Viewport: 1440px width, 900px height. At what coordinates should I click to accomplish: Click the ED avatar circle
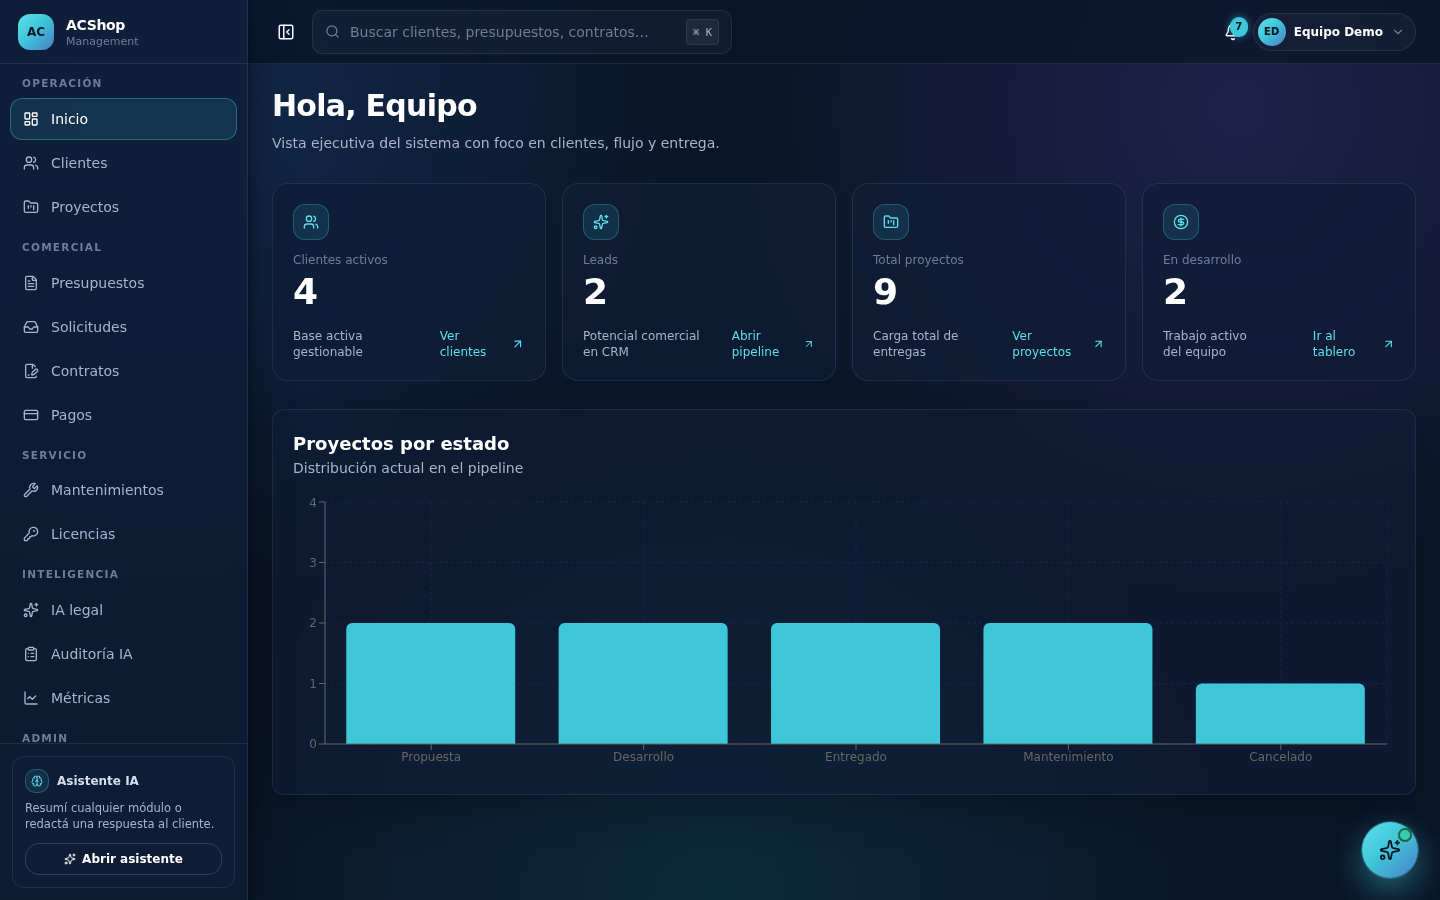(x=1272, y=32)
